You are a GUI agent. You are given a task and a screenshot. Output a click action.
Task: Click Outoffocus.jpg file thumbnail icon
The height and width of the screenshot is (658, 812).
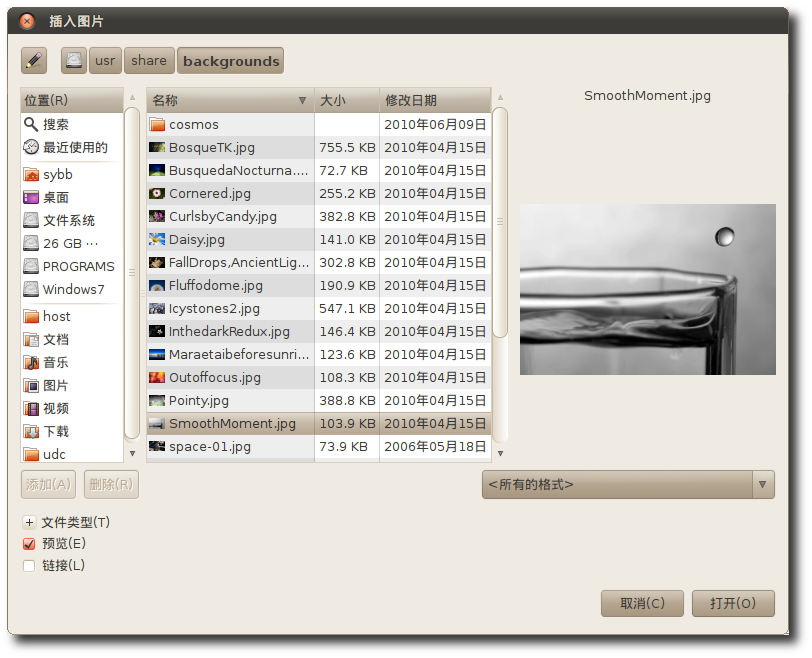157,377
